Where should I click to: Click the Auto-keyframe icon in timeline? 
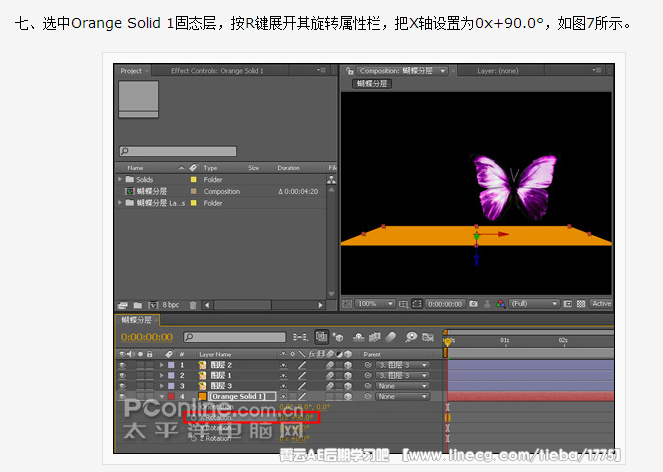click(428, 337)
